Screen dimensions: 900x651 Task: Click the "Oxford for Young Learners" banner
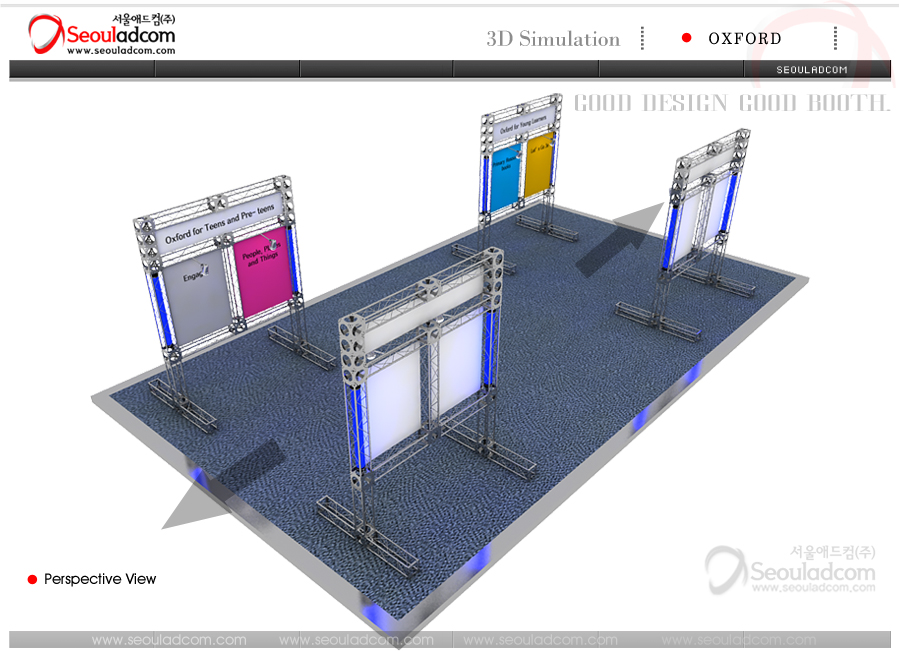pos(523,125)
